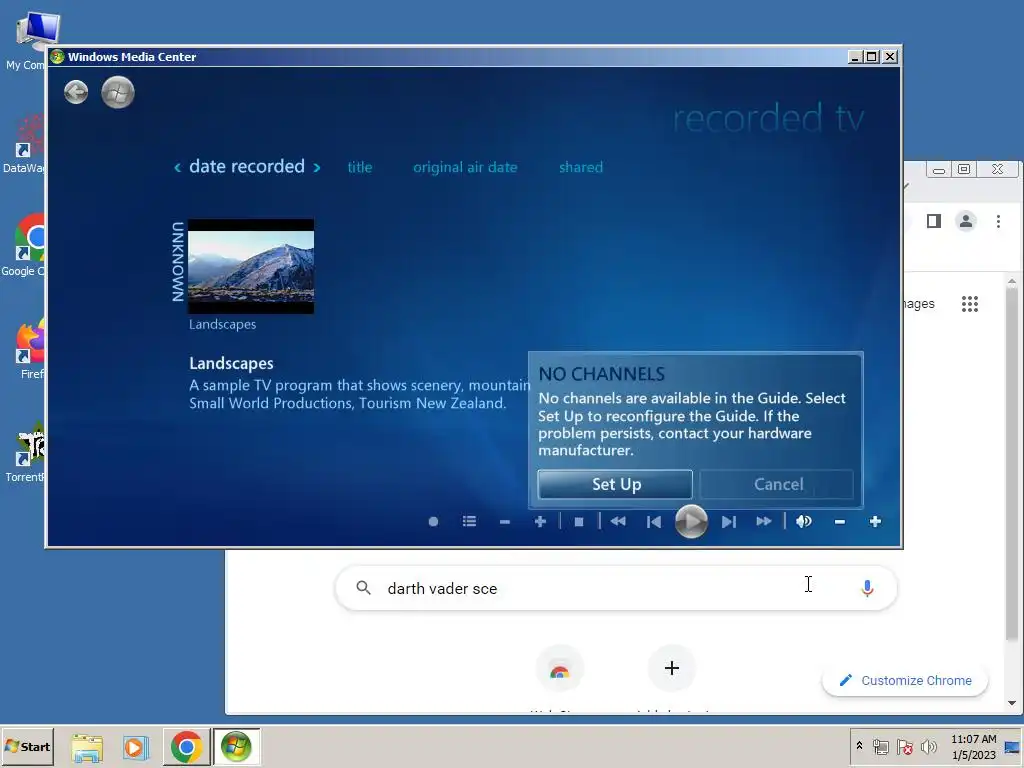
Task: Select the DataWa desktop shortcut
Action: tap(24, 142)
